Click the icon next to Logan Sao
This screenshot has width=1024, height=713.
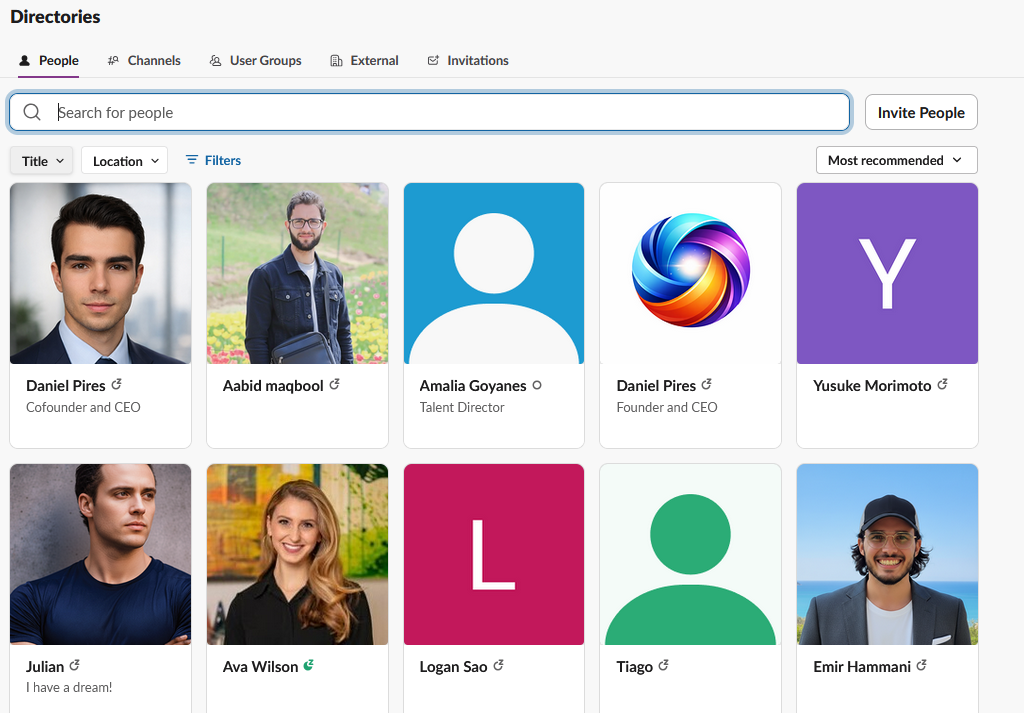[498, 666]
